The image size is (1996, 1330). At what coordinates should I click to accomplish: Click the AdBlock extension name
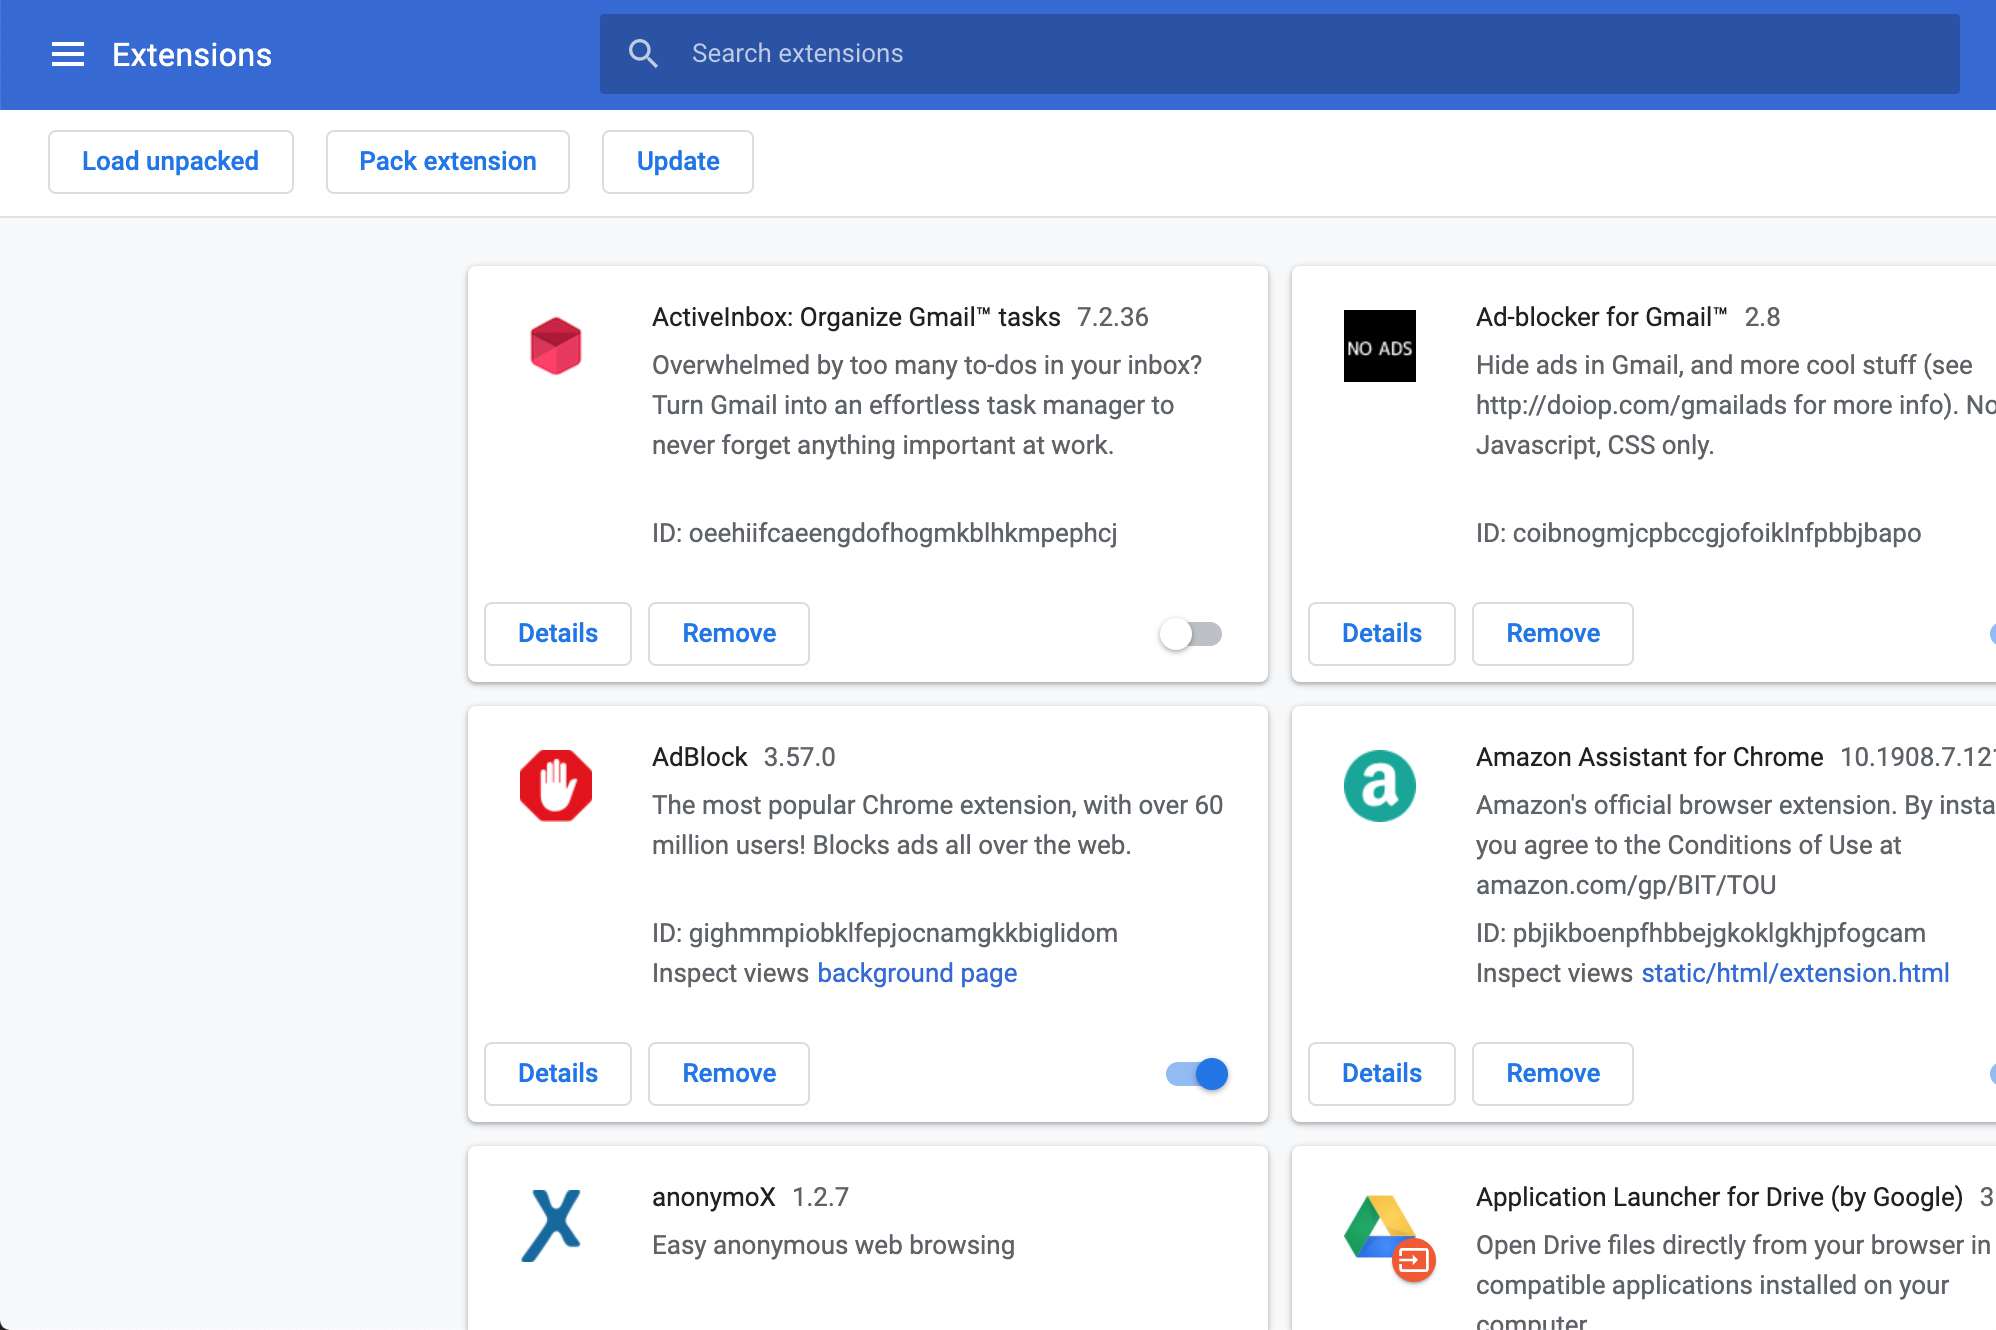point(700,758)
